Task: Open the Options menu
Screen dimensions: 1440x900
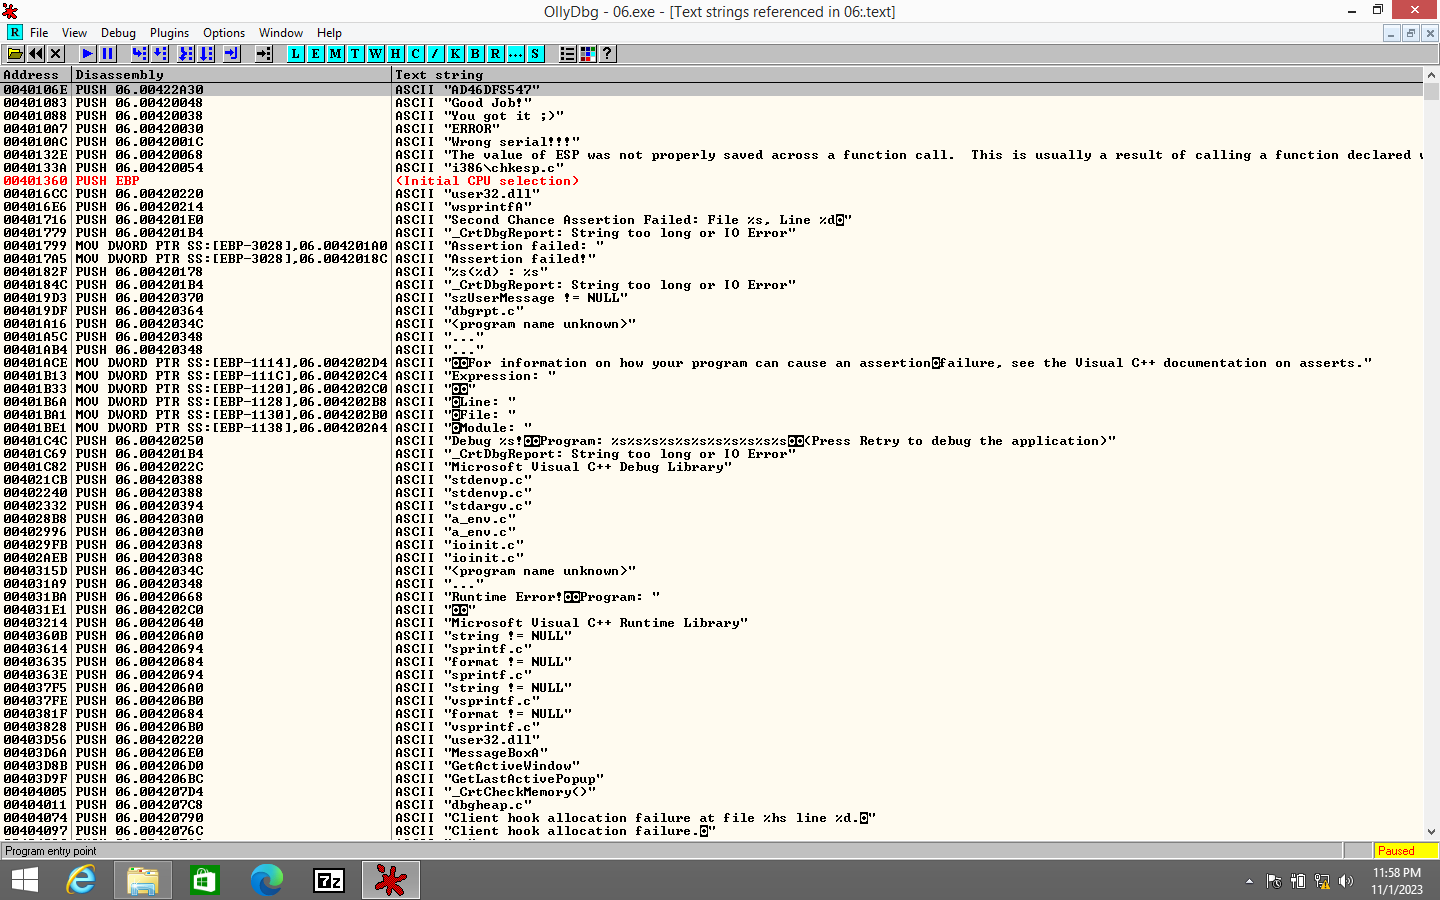Action: (224, 33)
